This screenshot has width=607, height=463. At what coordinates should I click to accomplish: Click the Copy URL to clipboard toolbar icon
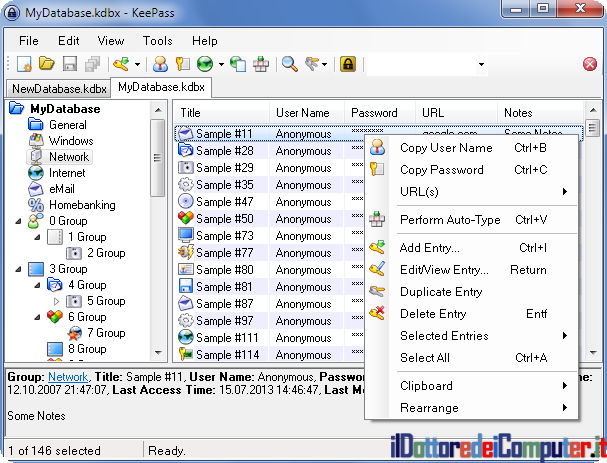[238, 64]
